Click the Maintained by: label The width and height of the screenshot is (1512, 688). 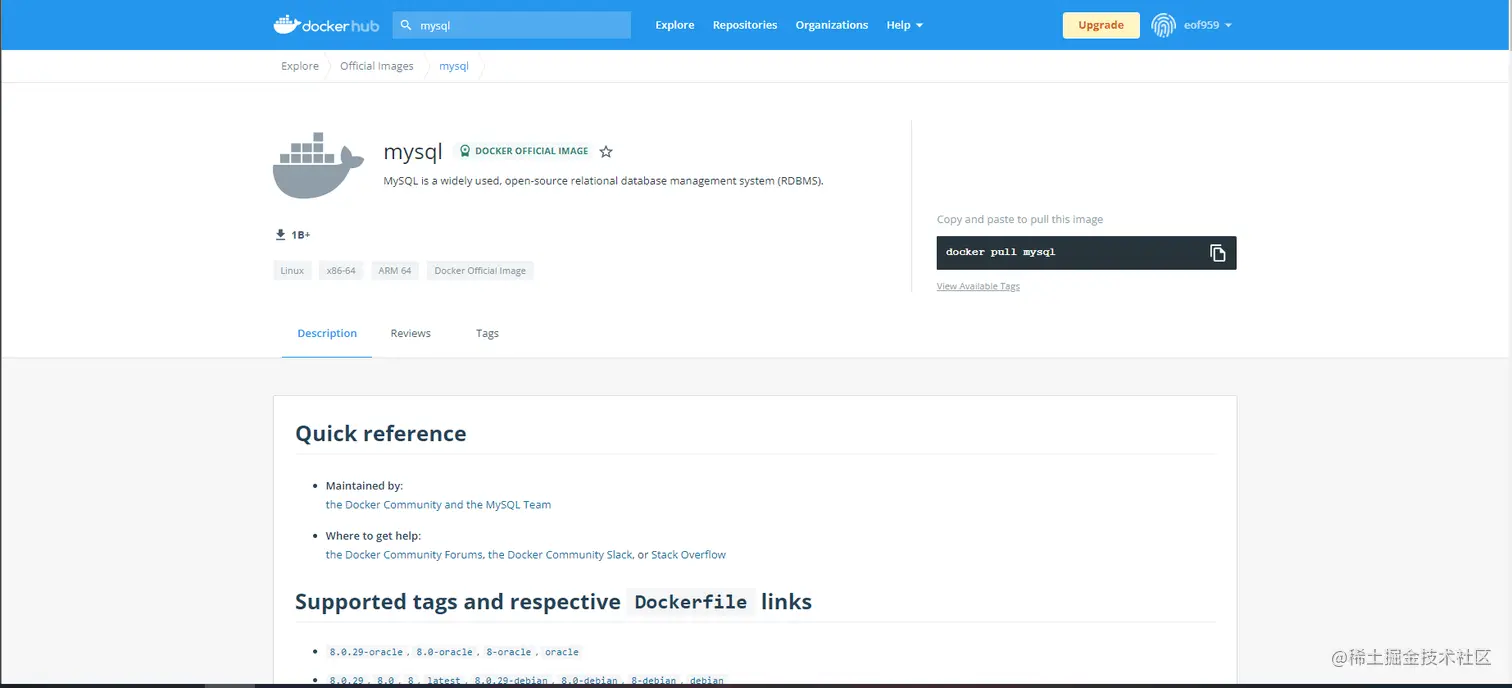(364, 486)
